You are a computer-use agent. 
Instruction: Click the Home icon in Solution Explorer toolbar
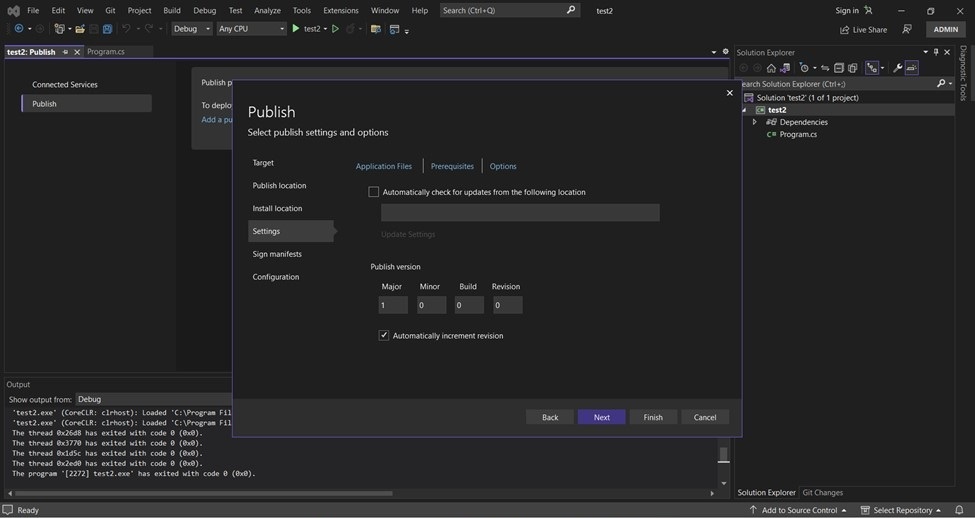click(x=771, y=68)
